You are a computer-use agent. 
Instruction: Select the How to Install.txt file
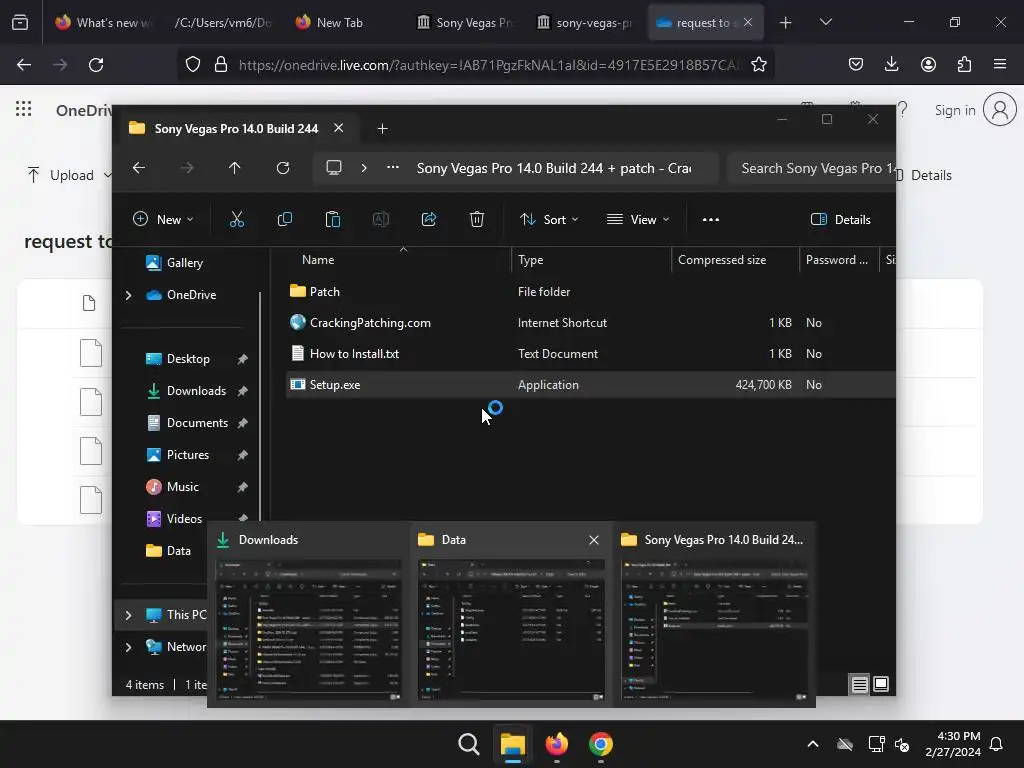pos(590,353)
